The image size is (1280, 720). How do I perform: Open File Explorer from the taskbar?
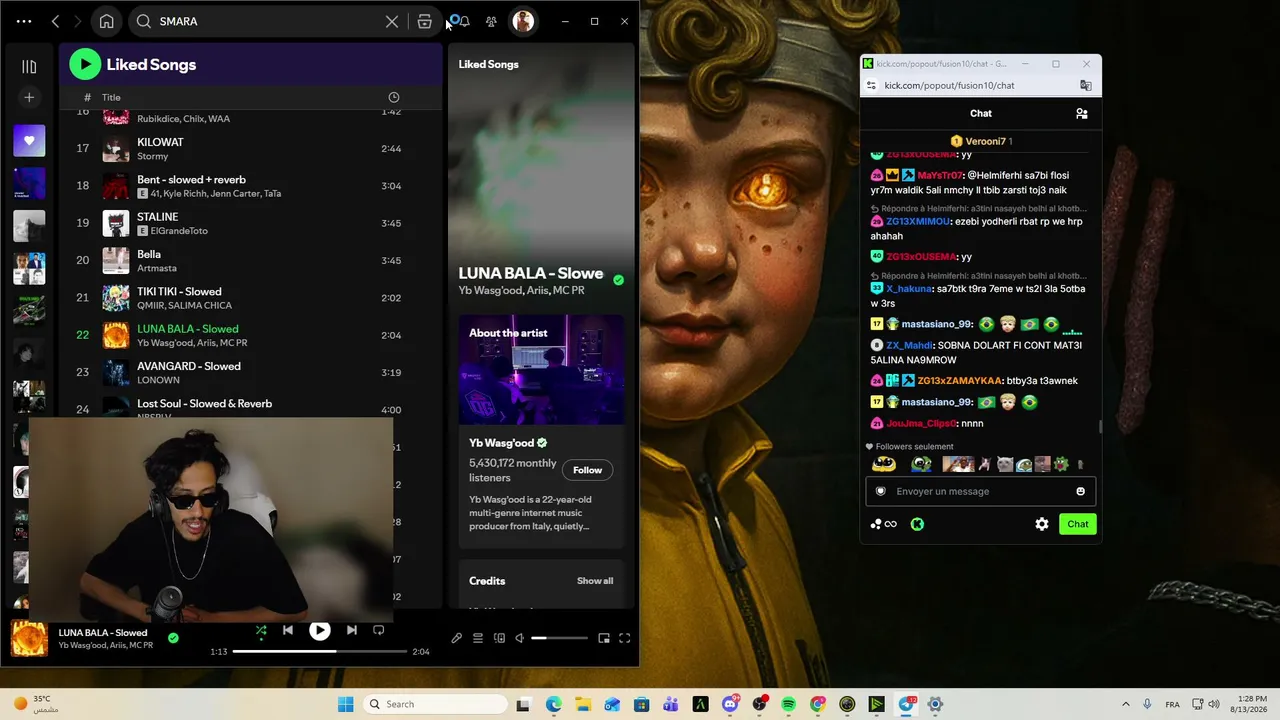tap(583, 704)
